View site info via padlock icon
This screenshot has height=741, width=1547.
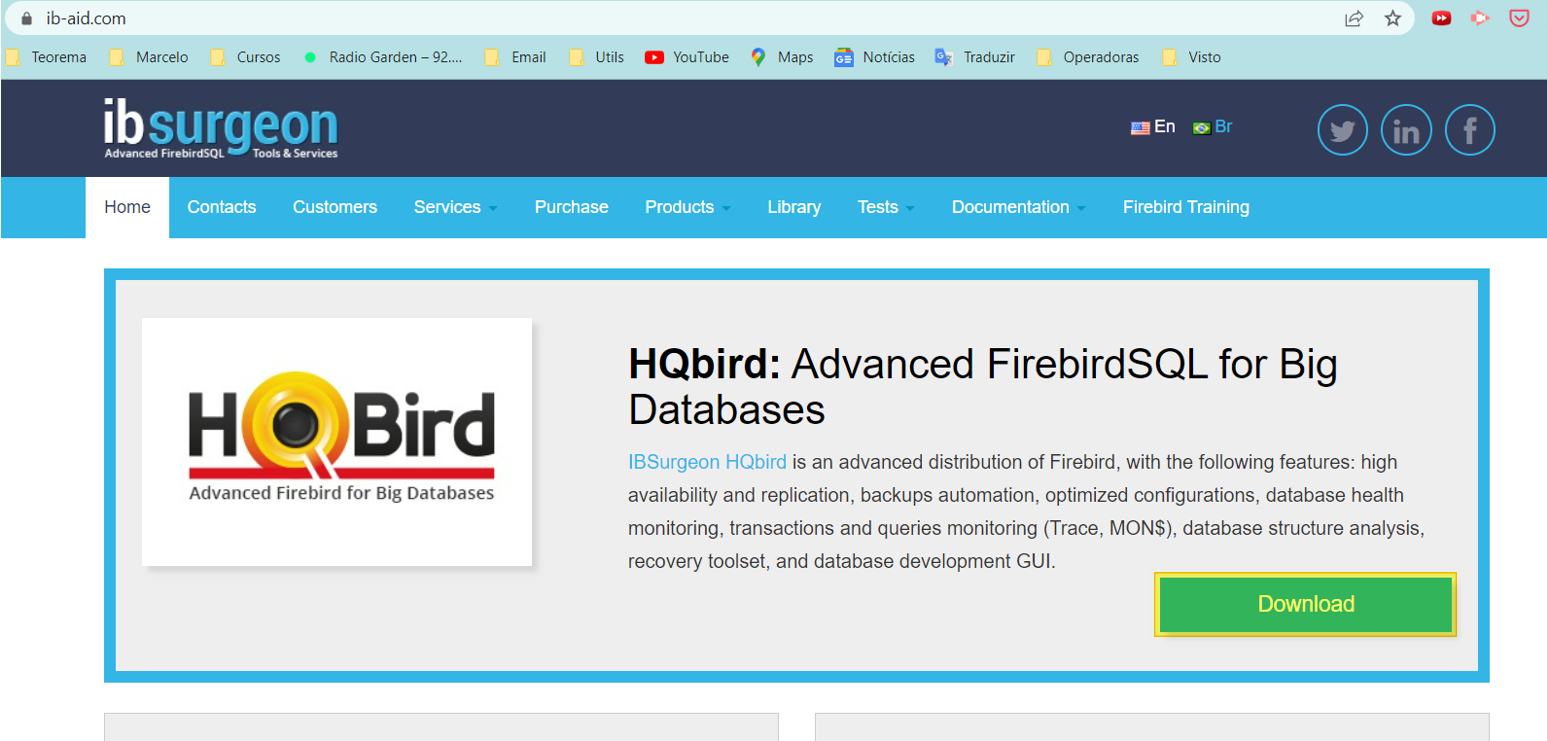pyautogui.click(x=26, y=18)
